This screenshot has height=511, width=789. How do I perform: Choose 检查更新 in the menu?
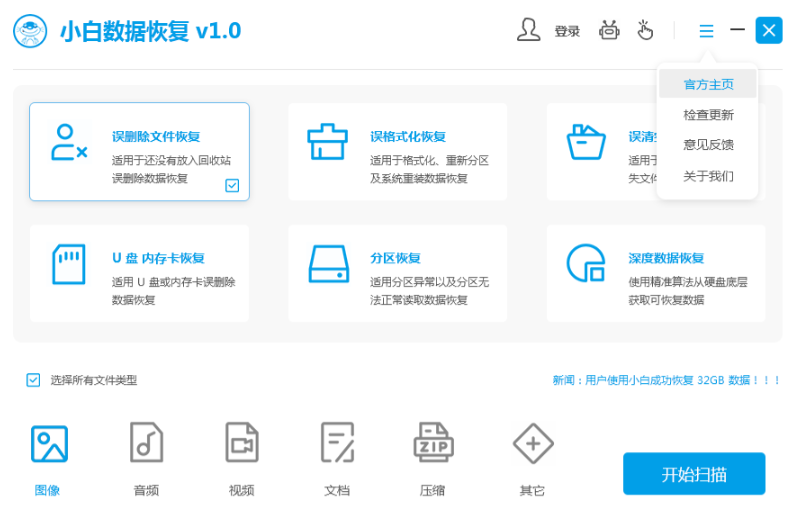tap(708, 115)
